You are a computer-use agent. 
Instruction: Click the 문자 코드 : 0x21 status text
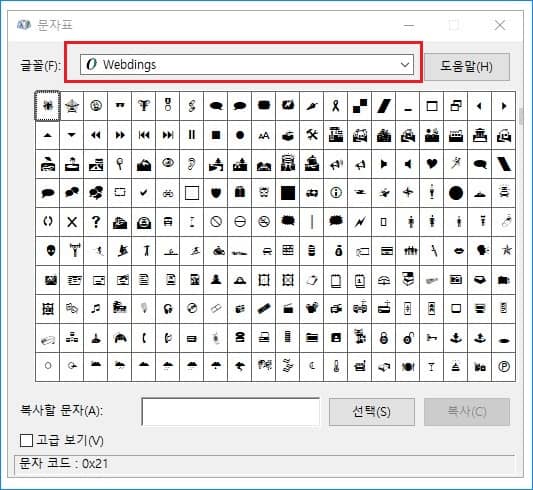64,463
